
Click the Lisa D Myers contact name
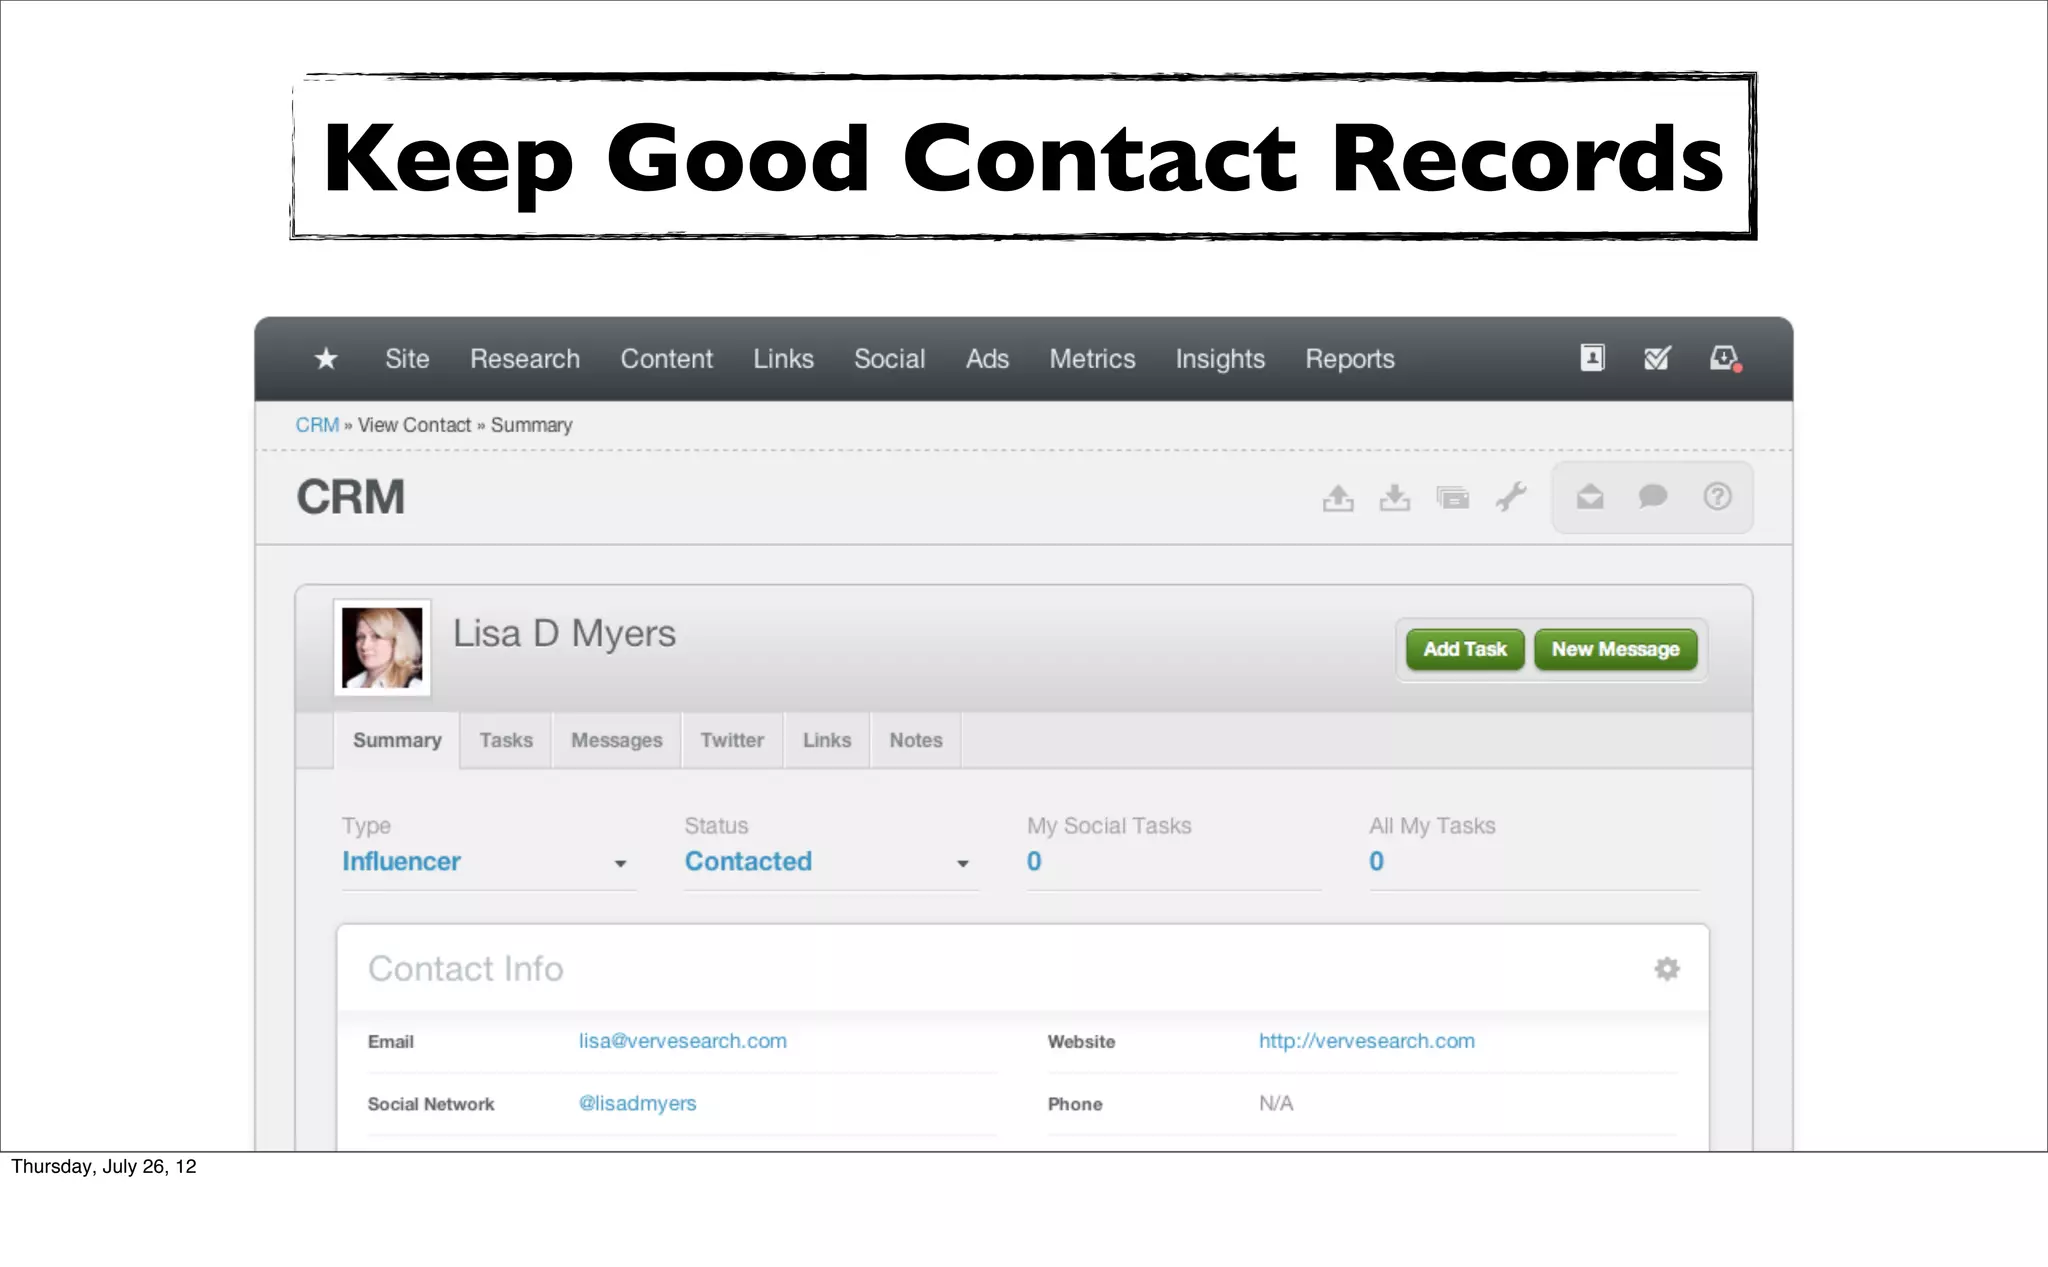click(565, 634)
